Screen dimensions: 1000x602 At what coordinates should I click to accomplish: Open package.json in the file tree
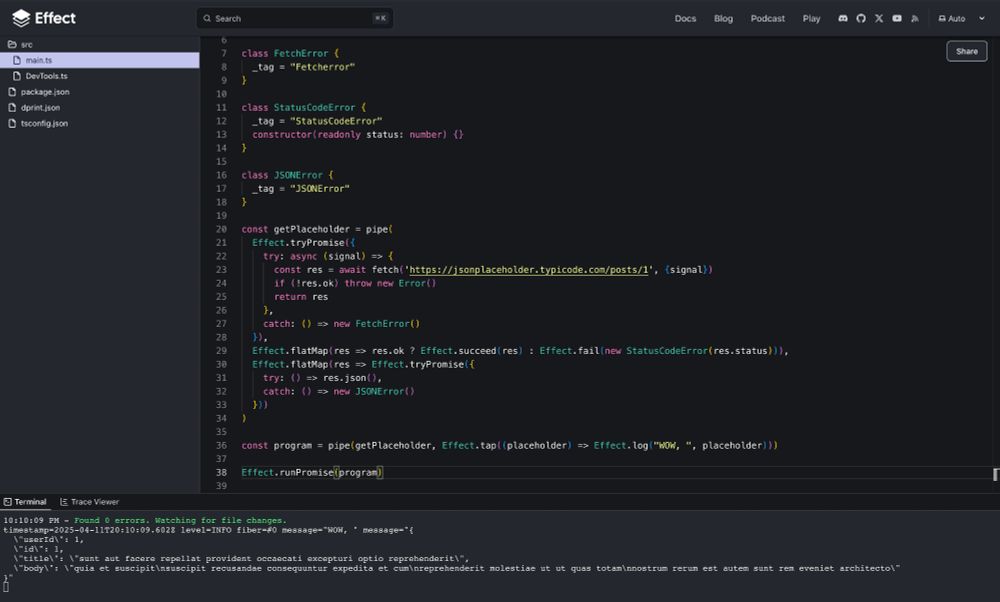99,92
